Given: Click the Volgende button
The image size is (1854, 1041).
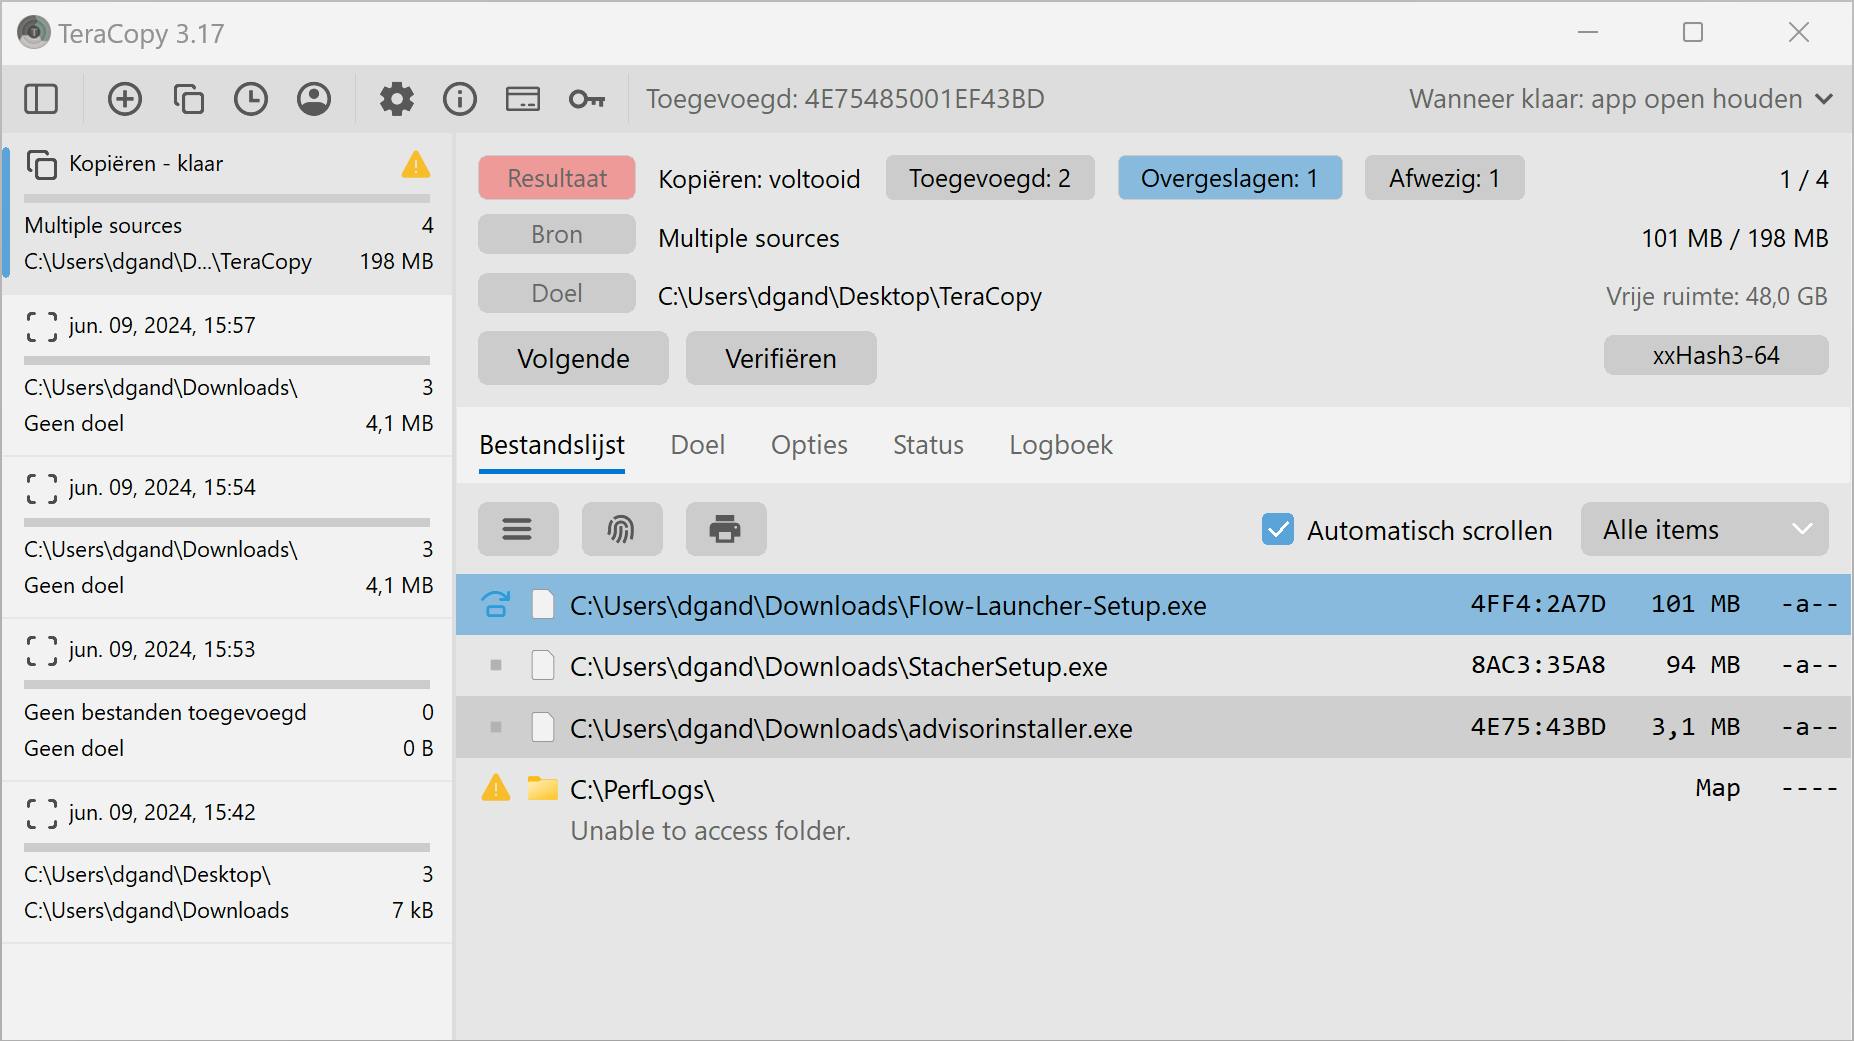Looking at the screenshot, I should pos(573,358).
